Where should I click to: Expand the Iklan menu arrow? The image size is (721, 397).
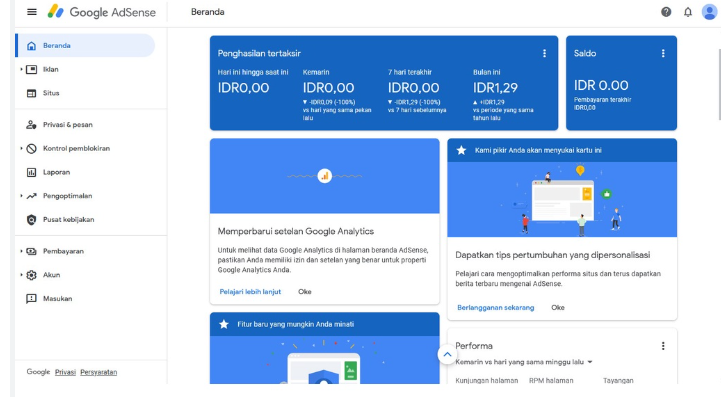[x=21, y=69]
